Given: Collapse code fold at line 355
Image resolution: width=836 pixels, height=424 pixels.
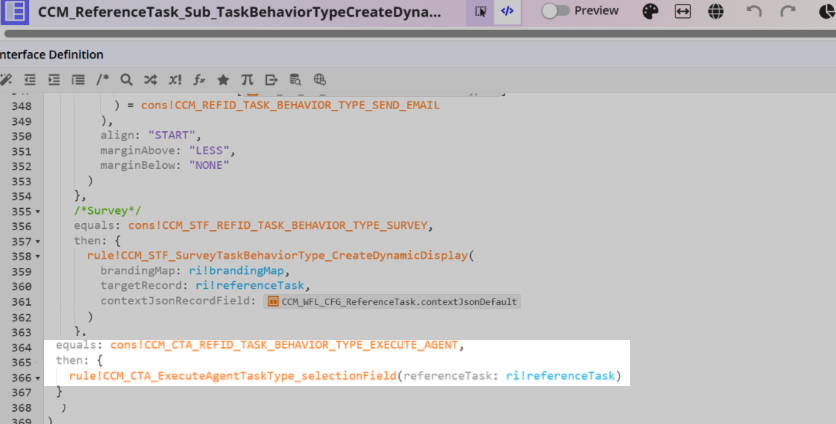Looking at the screenshot, I should (x=38, y=212).
